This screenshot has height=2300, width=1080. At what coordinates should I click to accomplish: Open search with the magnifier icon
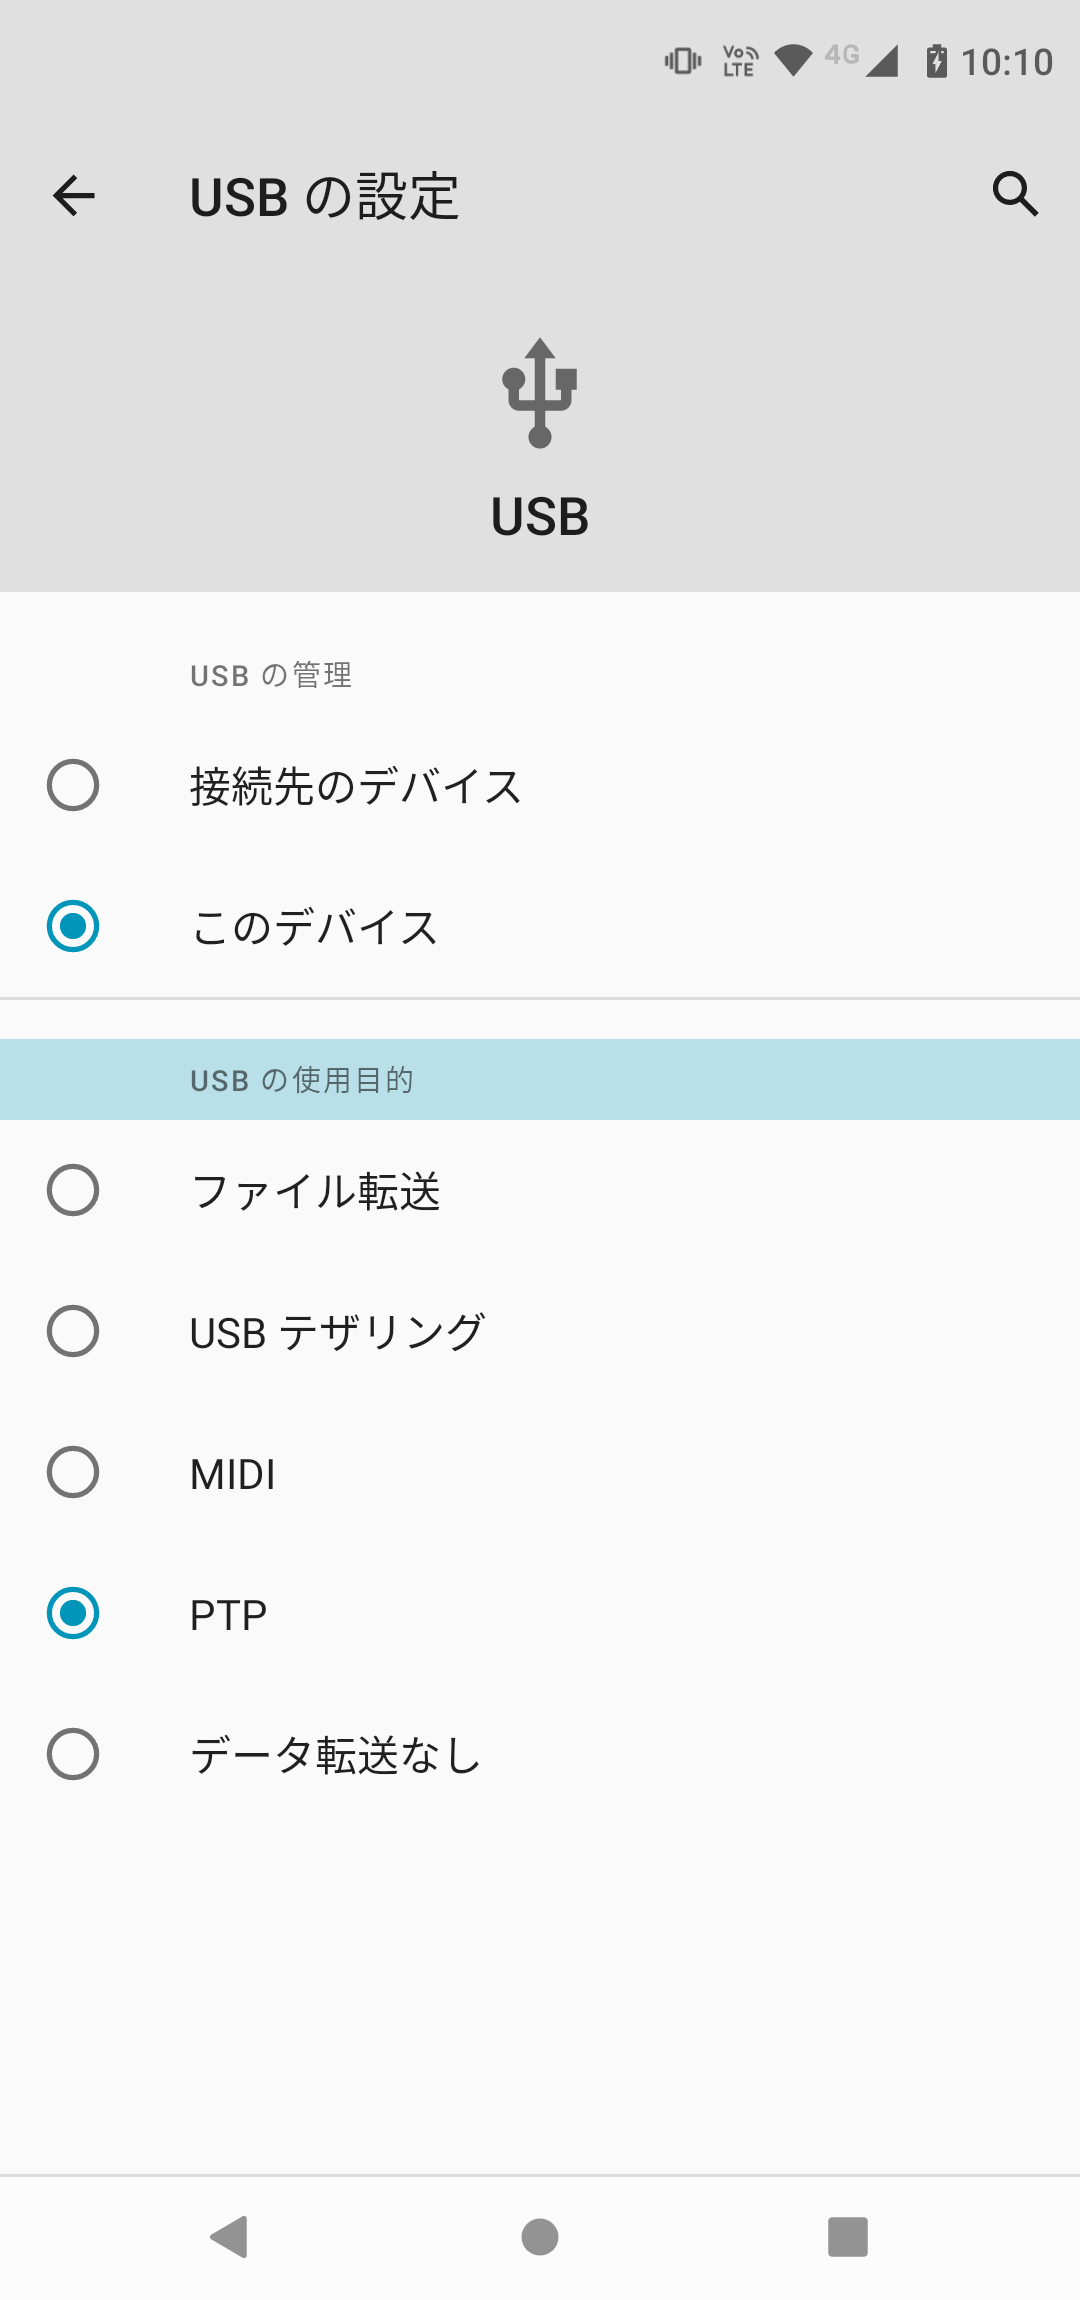click(1015, 194)
